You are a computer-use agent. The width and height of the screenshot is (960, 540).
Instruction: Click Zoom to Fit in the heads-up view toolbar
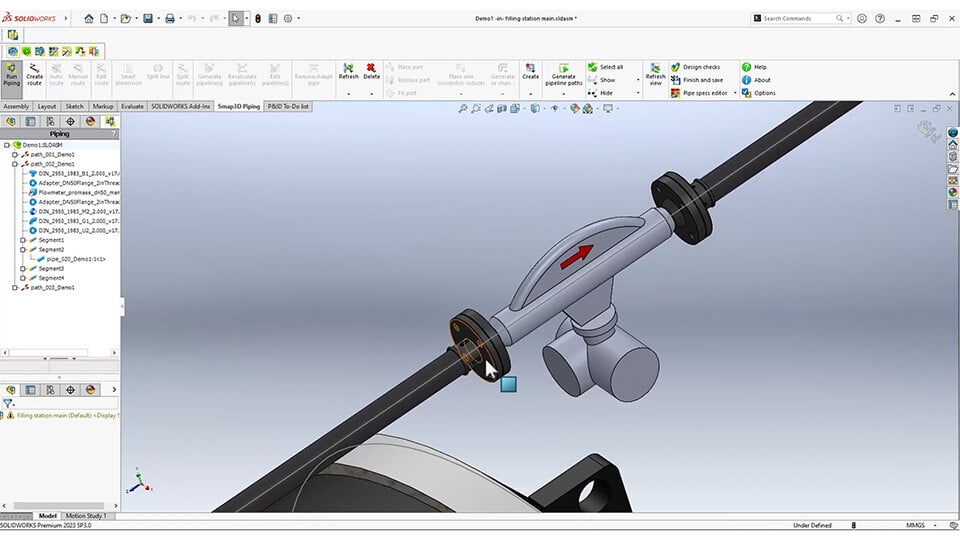tap(463, 108)
